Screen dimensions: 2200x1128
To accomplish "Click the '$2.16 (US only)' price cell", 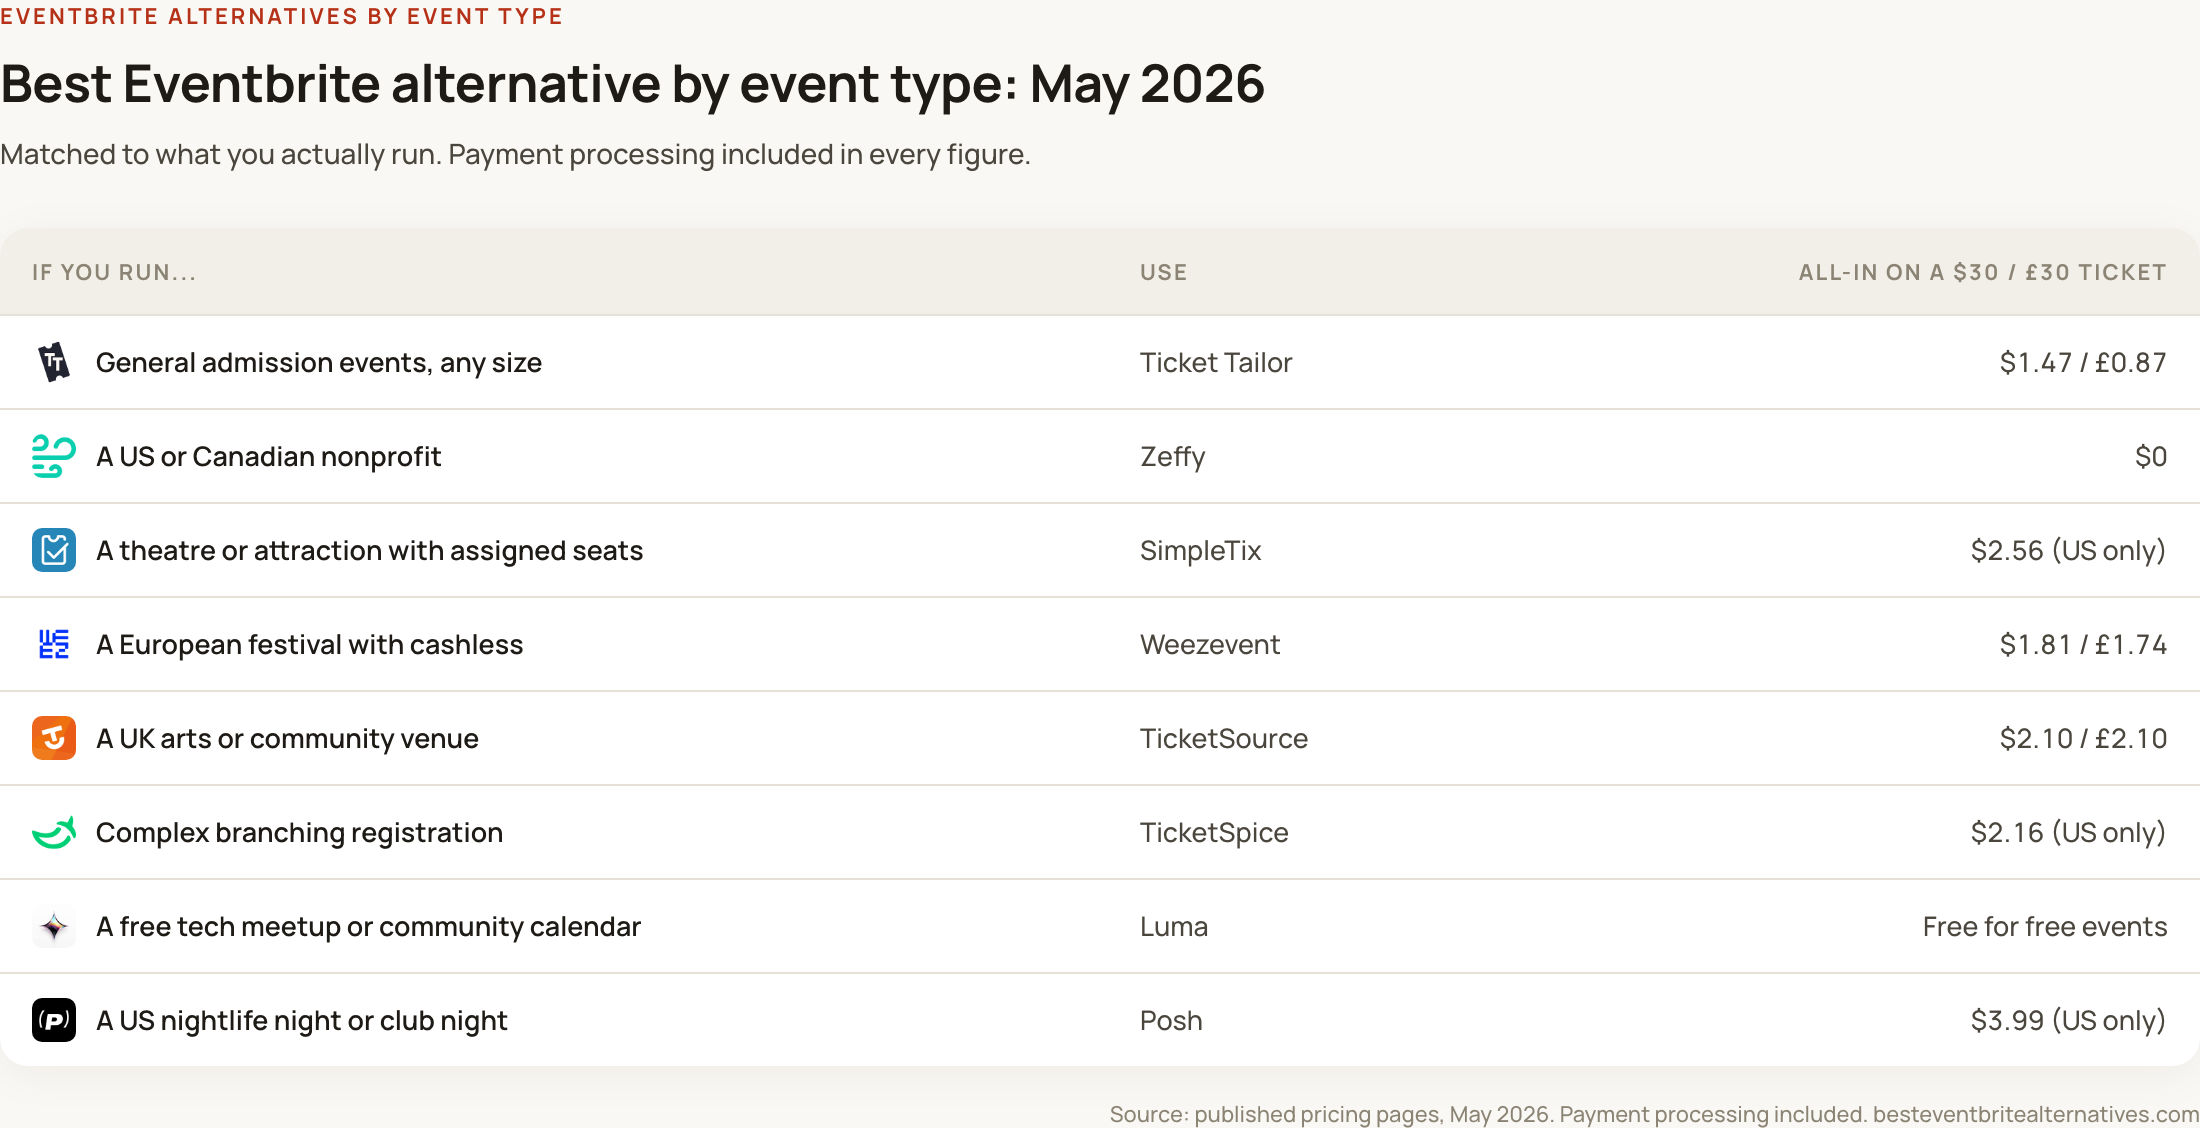I will [x=2068, y=833].
